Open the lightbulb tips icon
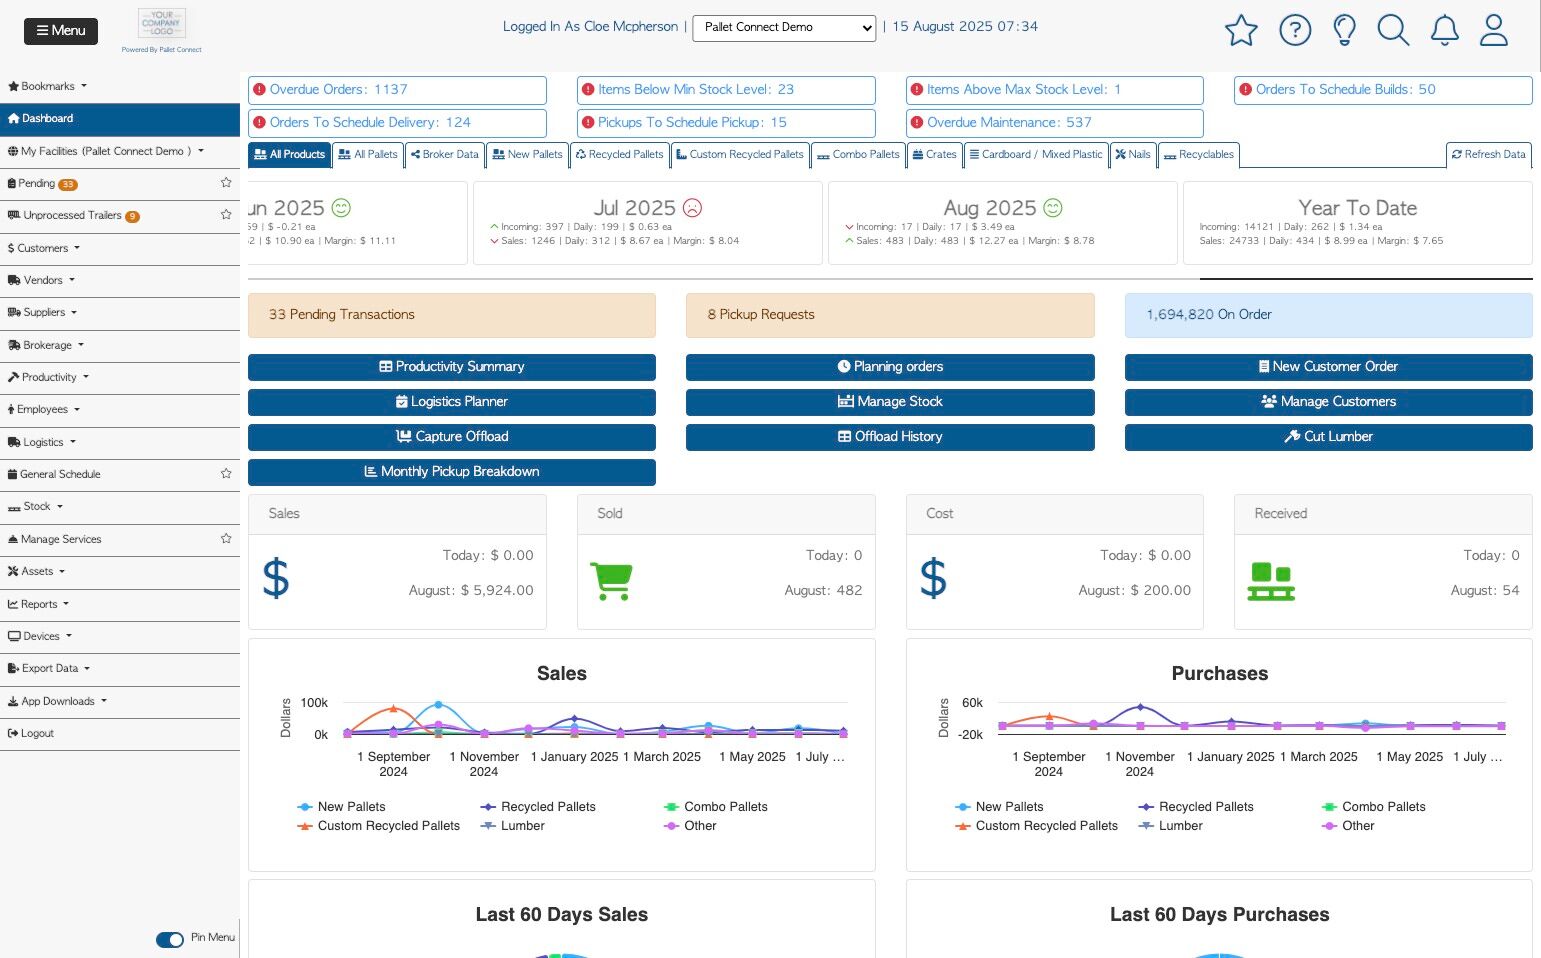 1345,30
